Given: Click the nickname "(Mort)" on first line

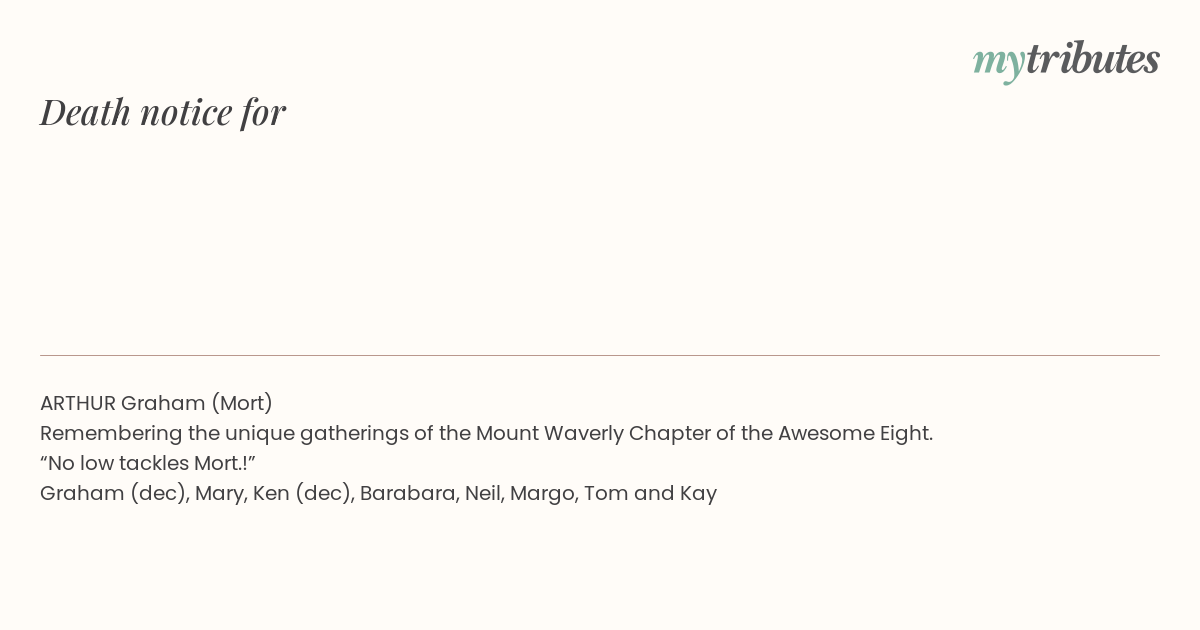Looking at the screenshot, I should point(241,403).
